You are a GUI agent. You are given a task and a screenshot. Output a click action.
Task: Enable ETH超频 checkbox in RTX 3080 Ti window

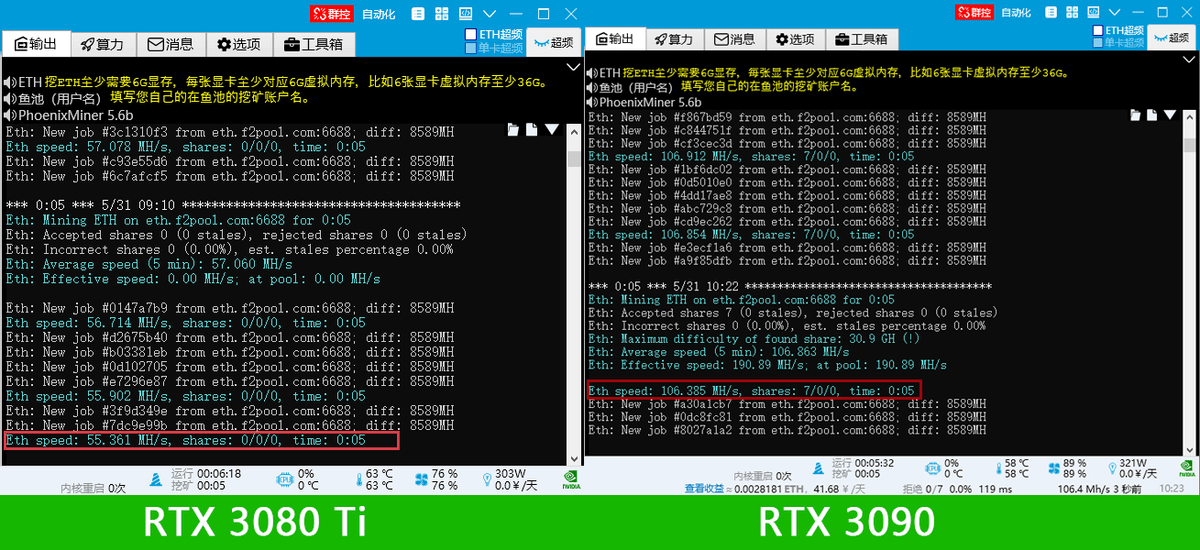[x=471, y=34]
